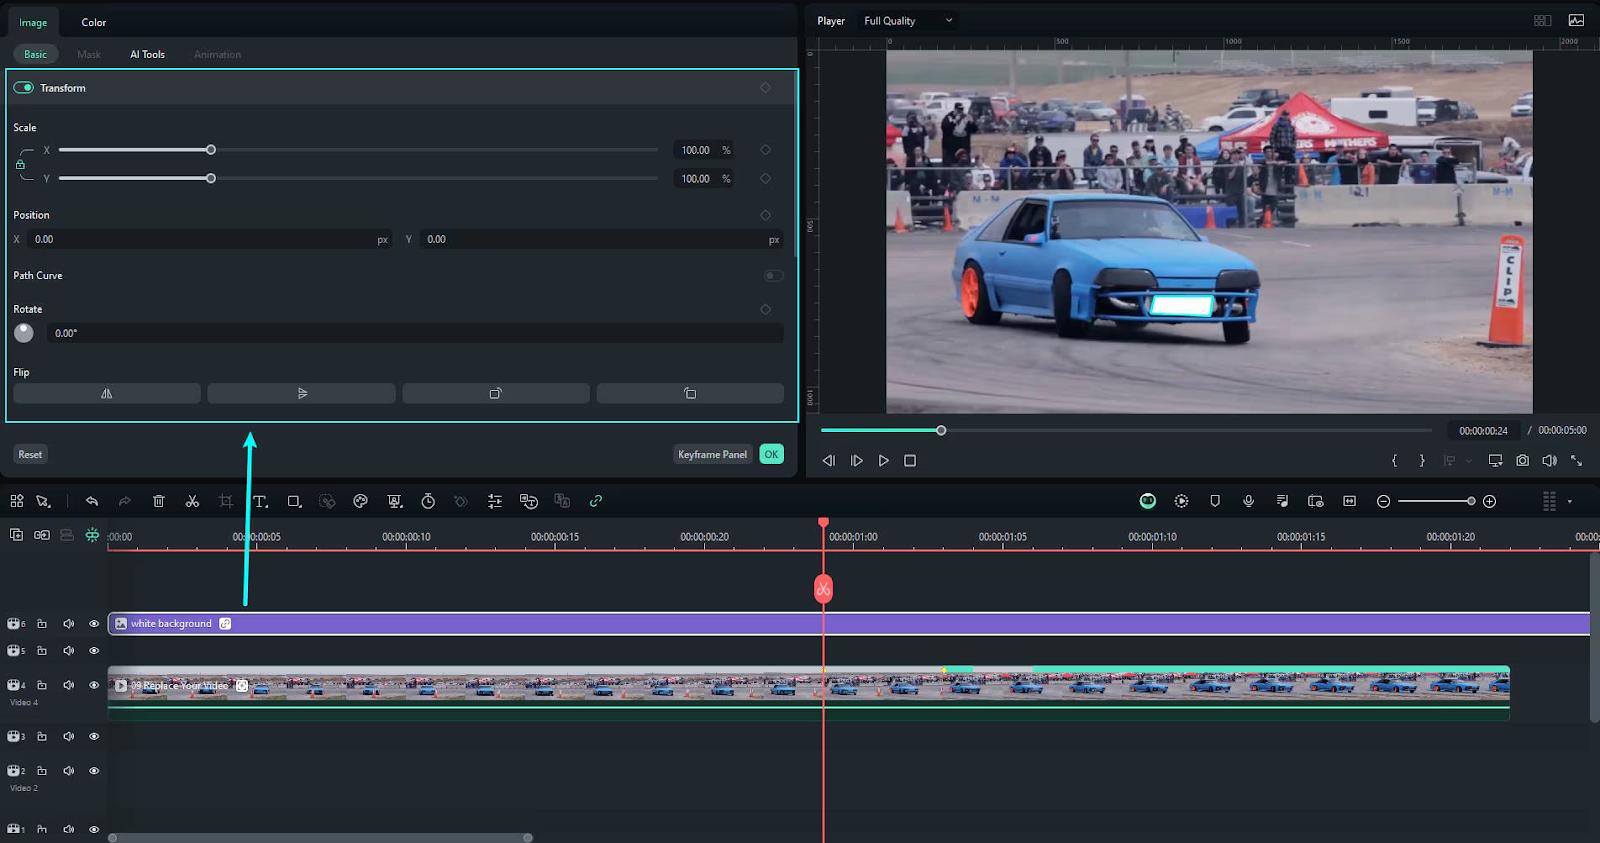
Task: Open the adjust sliders tool
Action: click(x=495, y=501)
